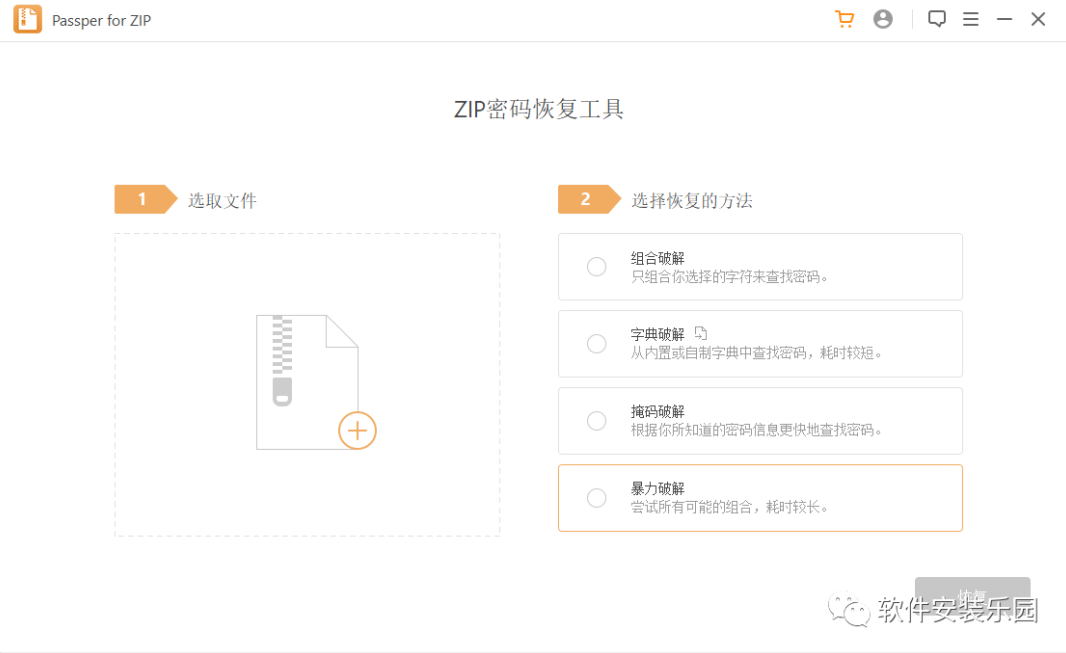This screenshot has height=653, width=1066.
Task: Click the step 1 orange badge
Action: [144, 200]
